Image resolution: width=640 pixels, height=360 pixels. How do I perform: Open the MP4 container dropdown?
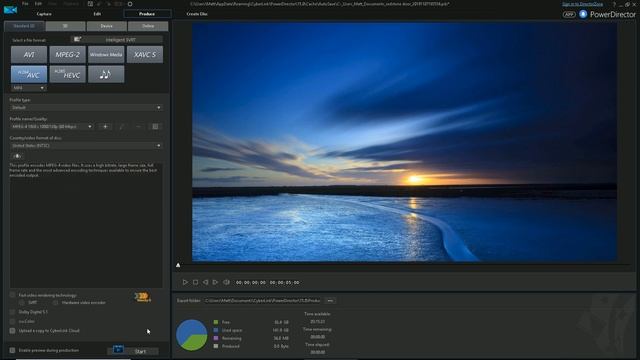28,88
